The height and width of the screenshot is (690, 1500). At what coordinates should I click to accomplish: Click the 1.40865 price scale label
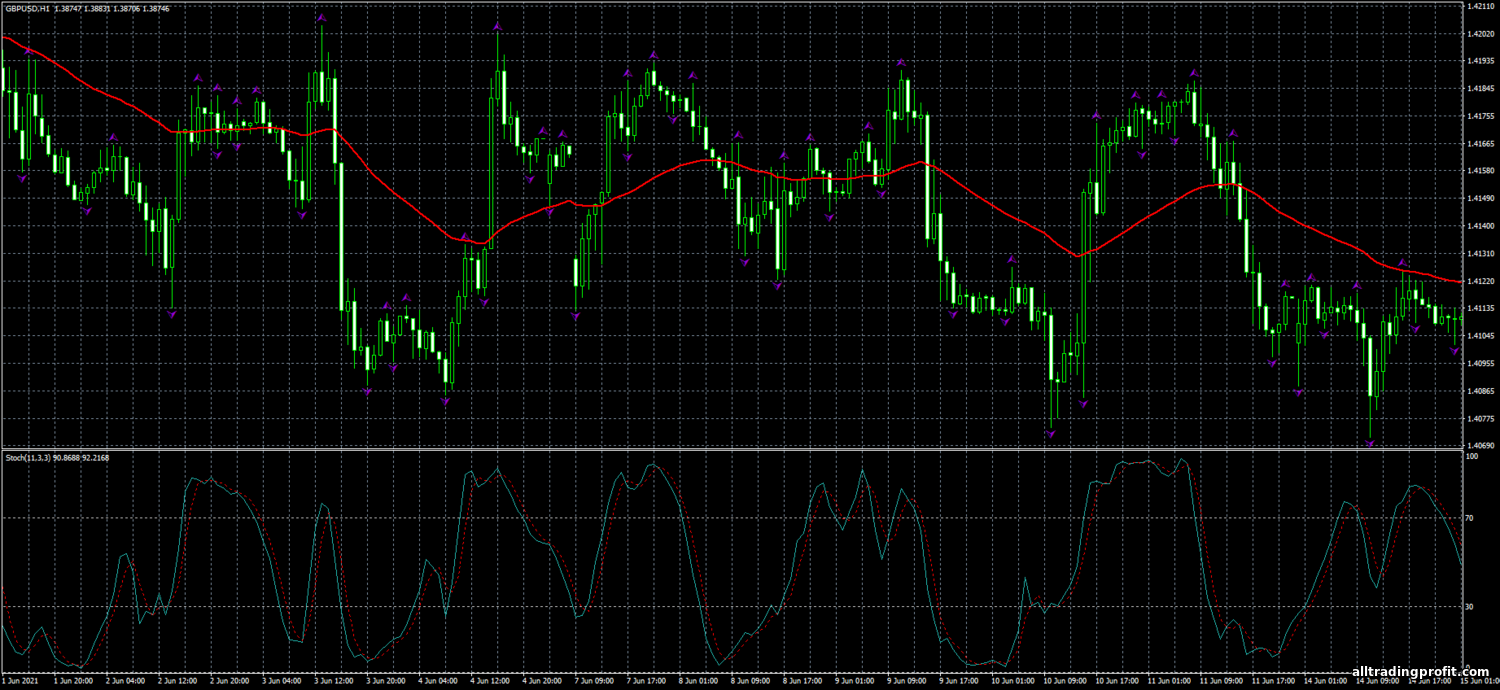pyautogui.click(x=1481, y=391)
